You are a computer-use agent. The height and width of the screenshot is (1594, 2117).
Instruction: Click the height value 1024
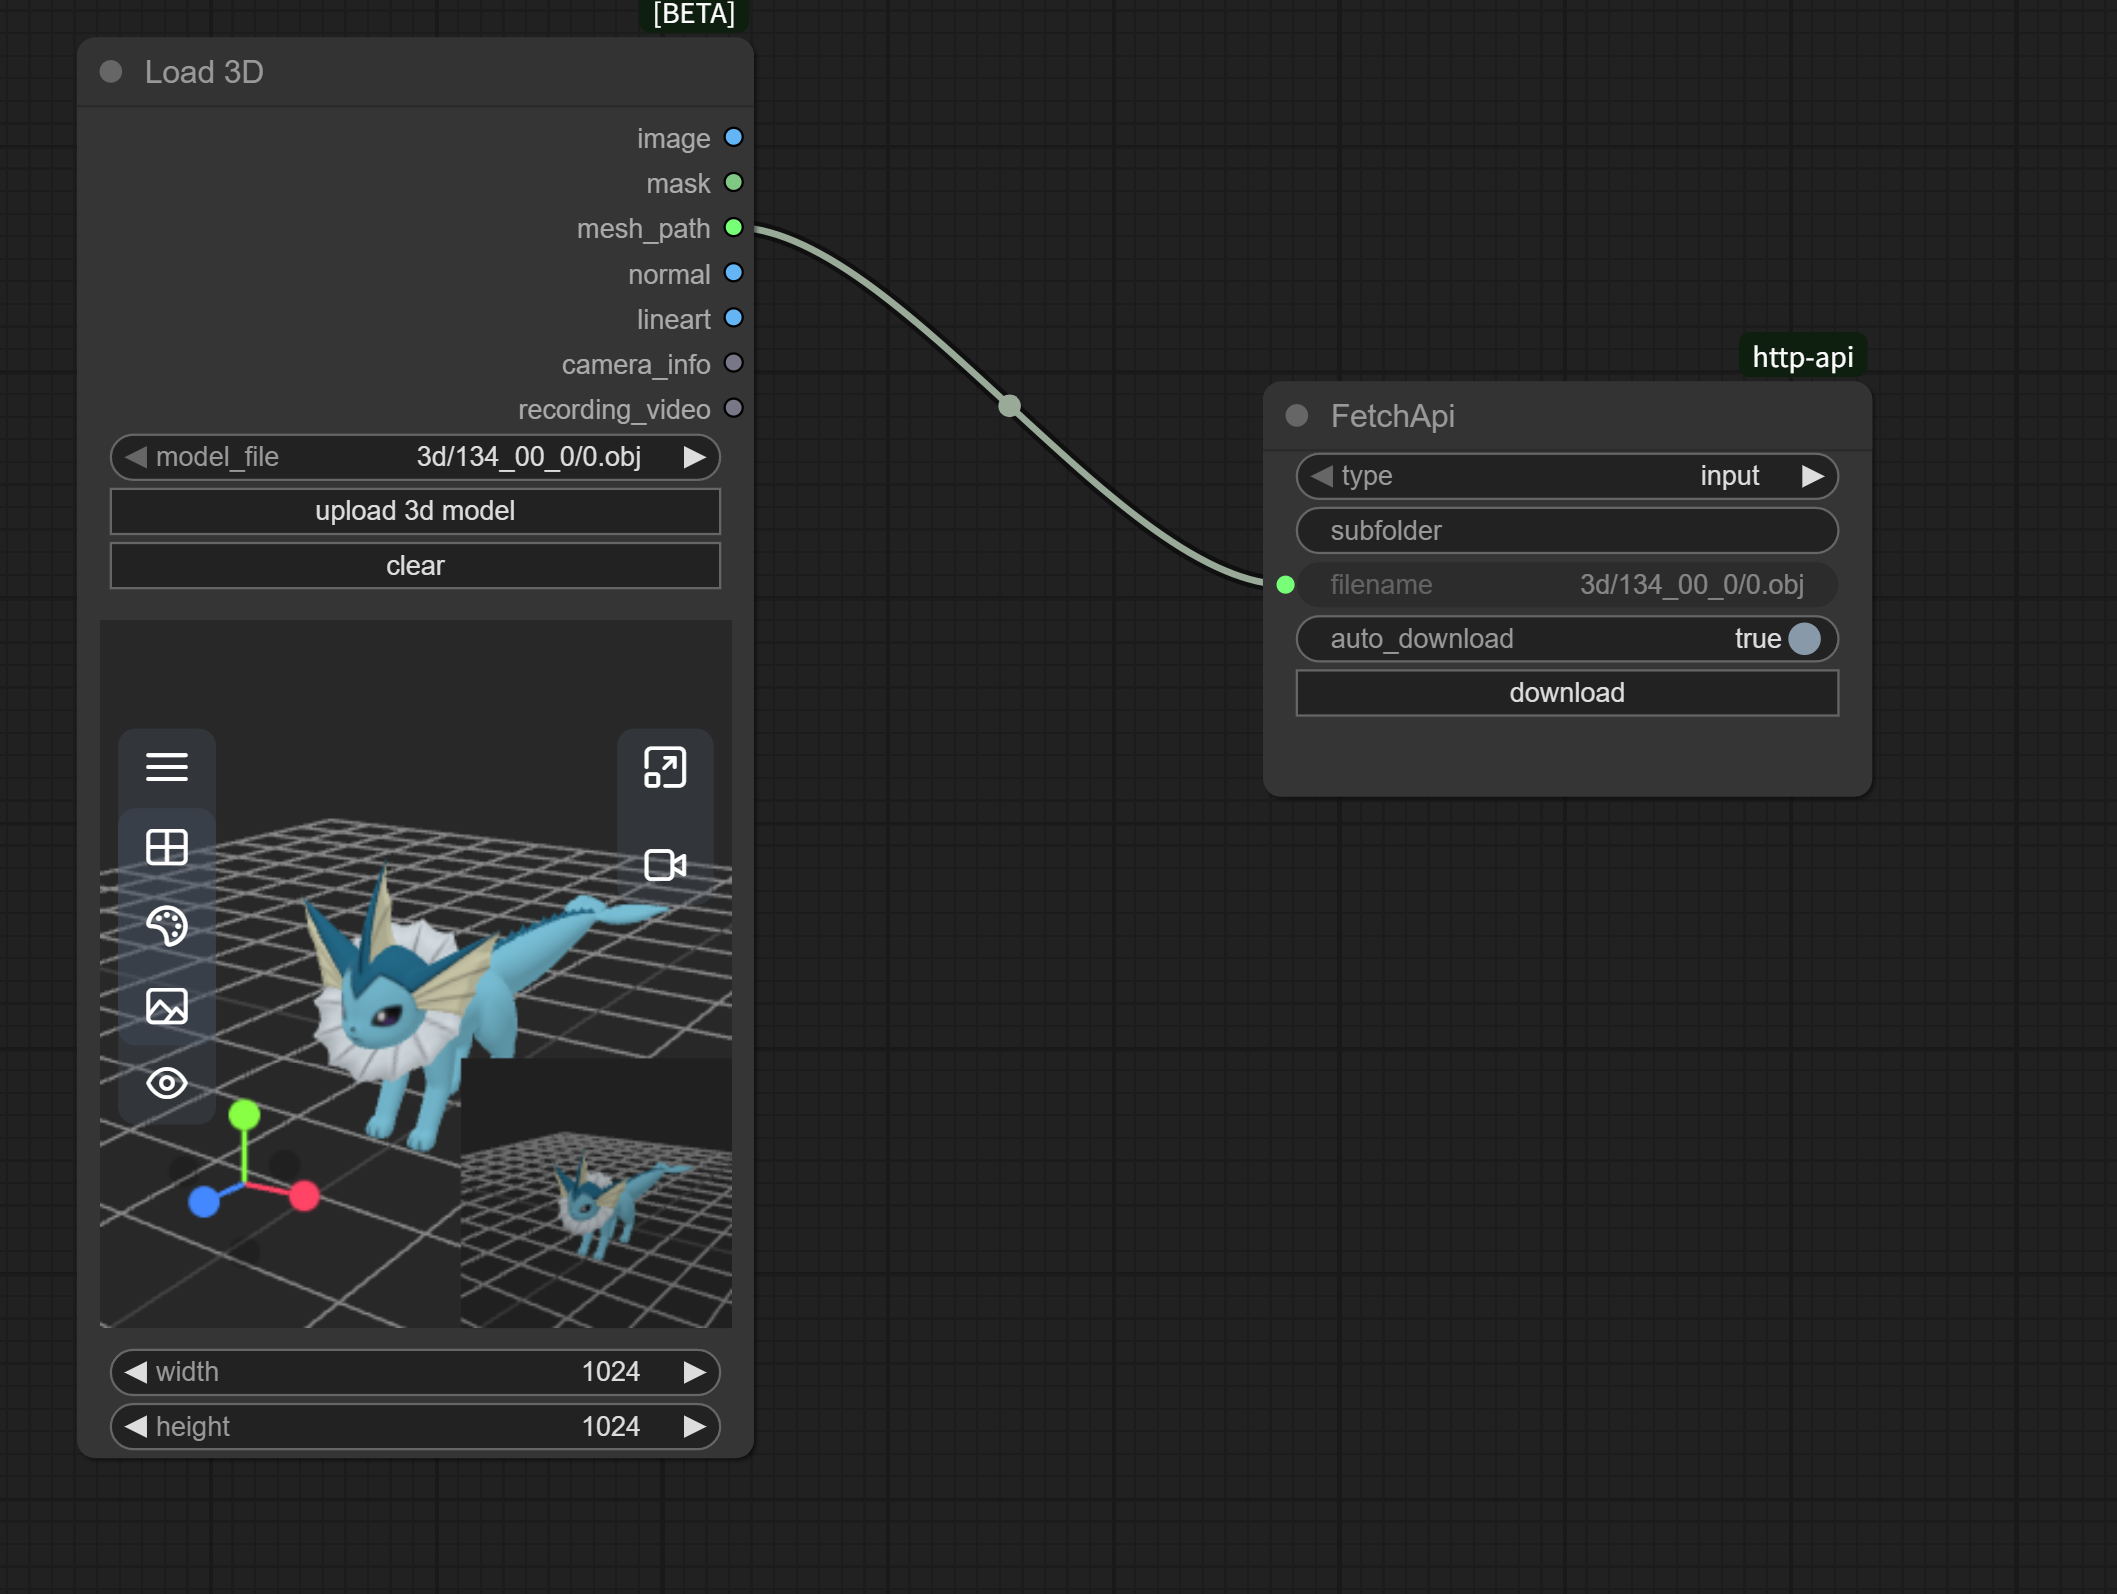[x=610, y=1426]
